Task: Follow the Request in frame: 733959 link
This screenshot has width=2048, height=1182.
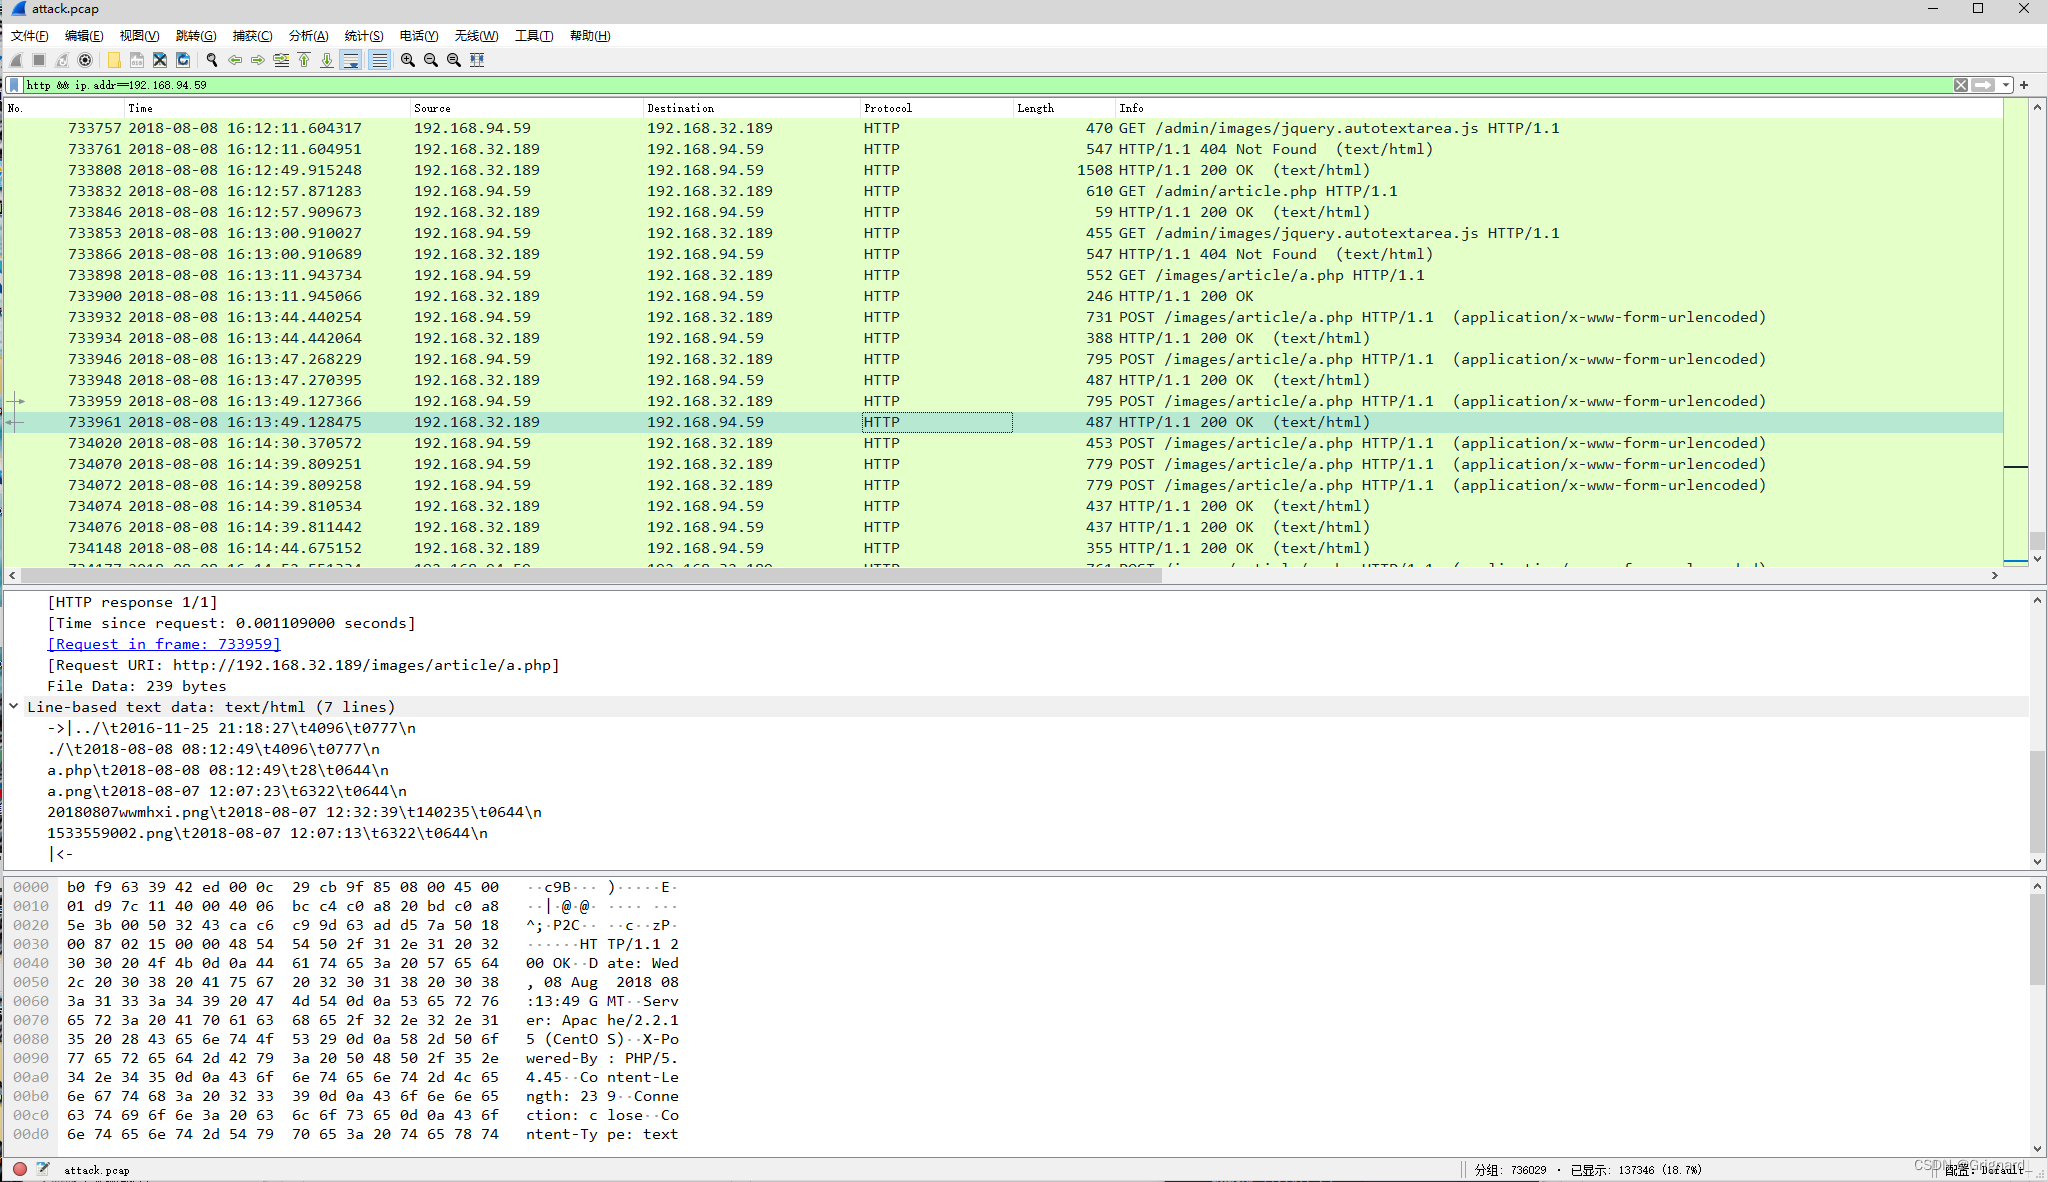Action: pos(164,644)
